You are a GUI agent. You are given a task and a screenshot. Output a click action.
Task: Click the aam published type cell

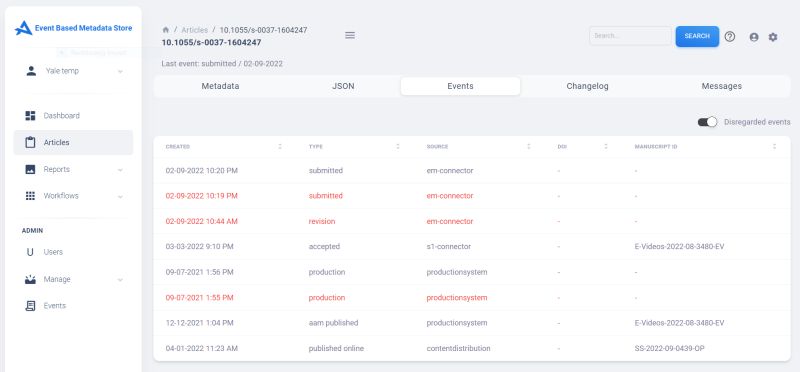tap(333, 323)
